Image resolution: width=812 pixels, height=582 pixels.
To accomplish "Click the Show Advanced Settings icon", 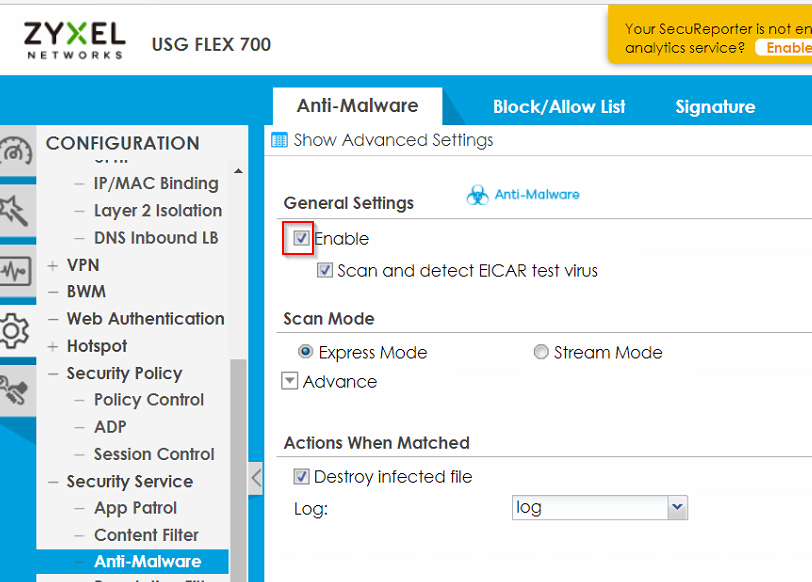I will coord(280,140).
